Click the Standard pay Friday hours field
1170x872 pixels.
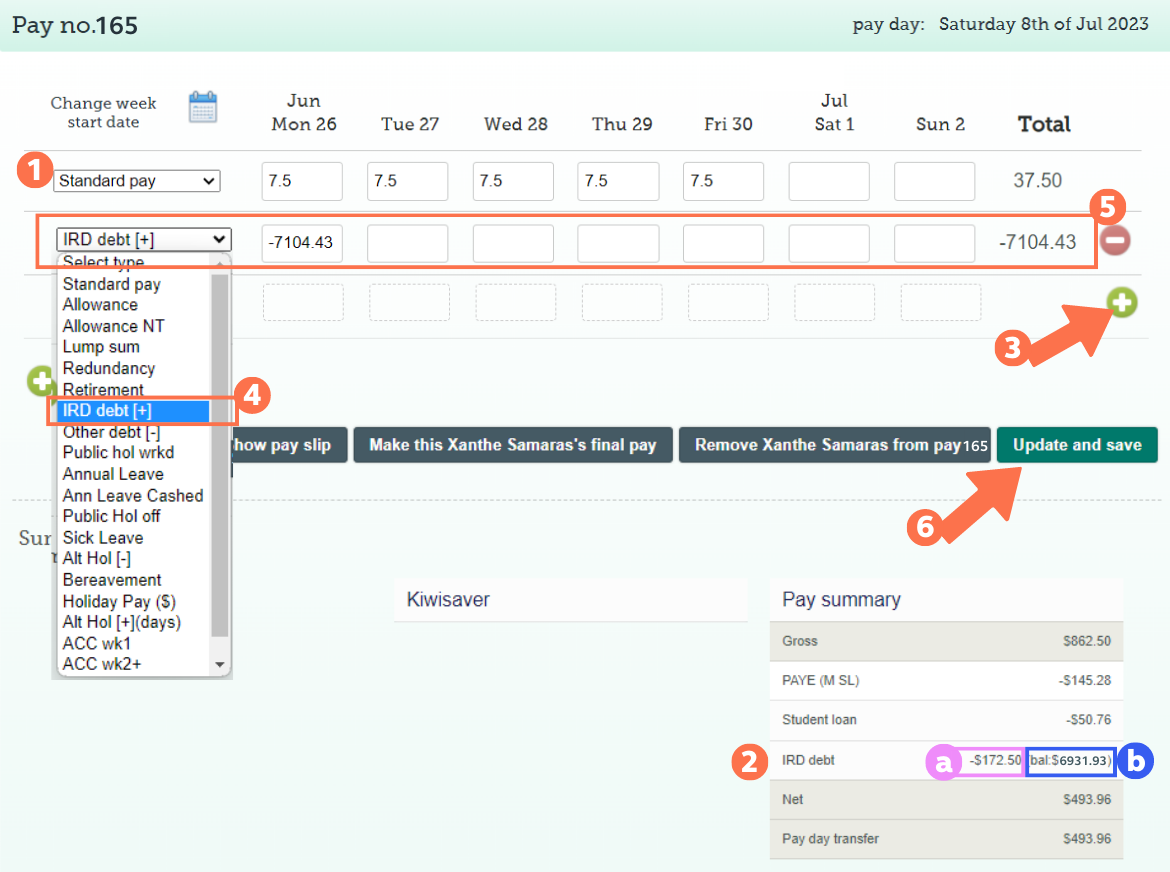coord(723,182)
